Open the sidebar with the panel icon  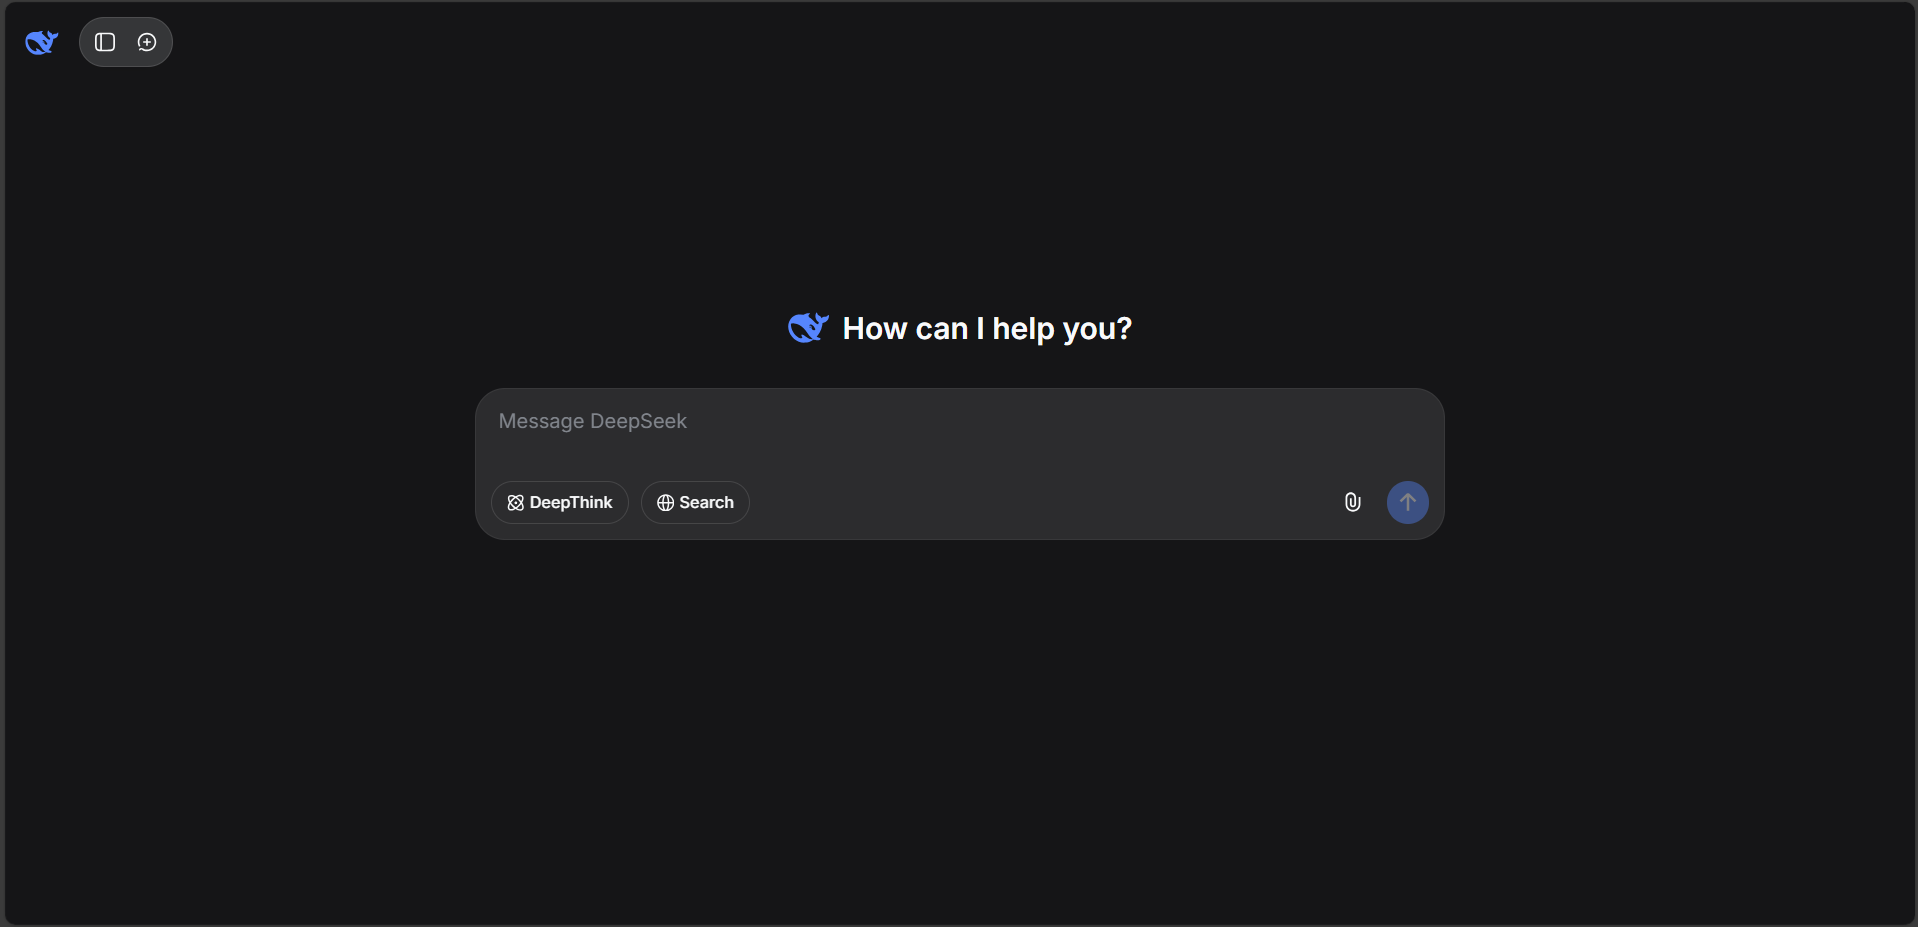point(105,42)
